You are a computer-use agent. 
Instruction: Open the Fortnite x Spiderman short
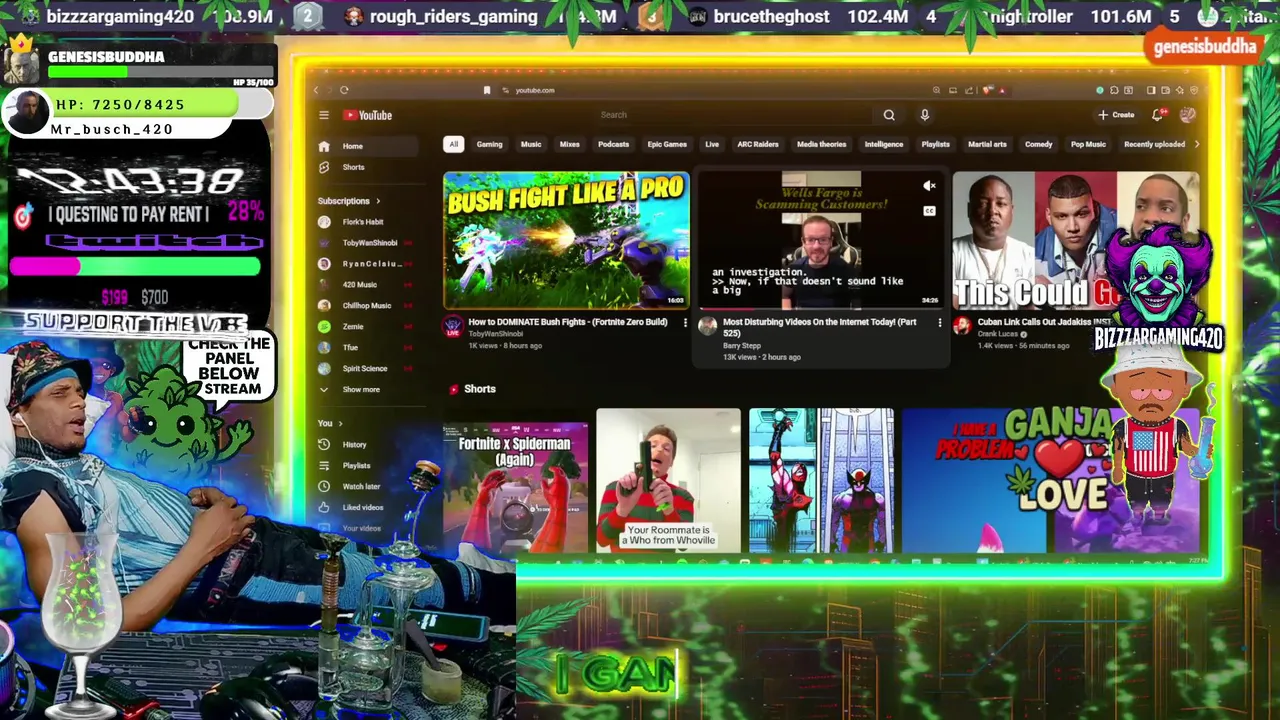pyautogui.click(x=515, y=480)
